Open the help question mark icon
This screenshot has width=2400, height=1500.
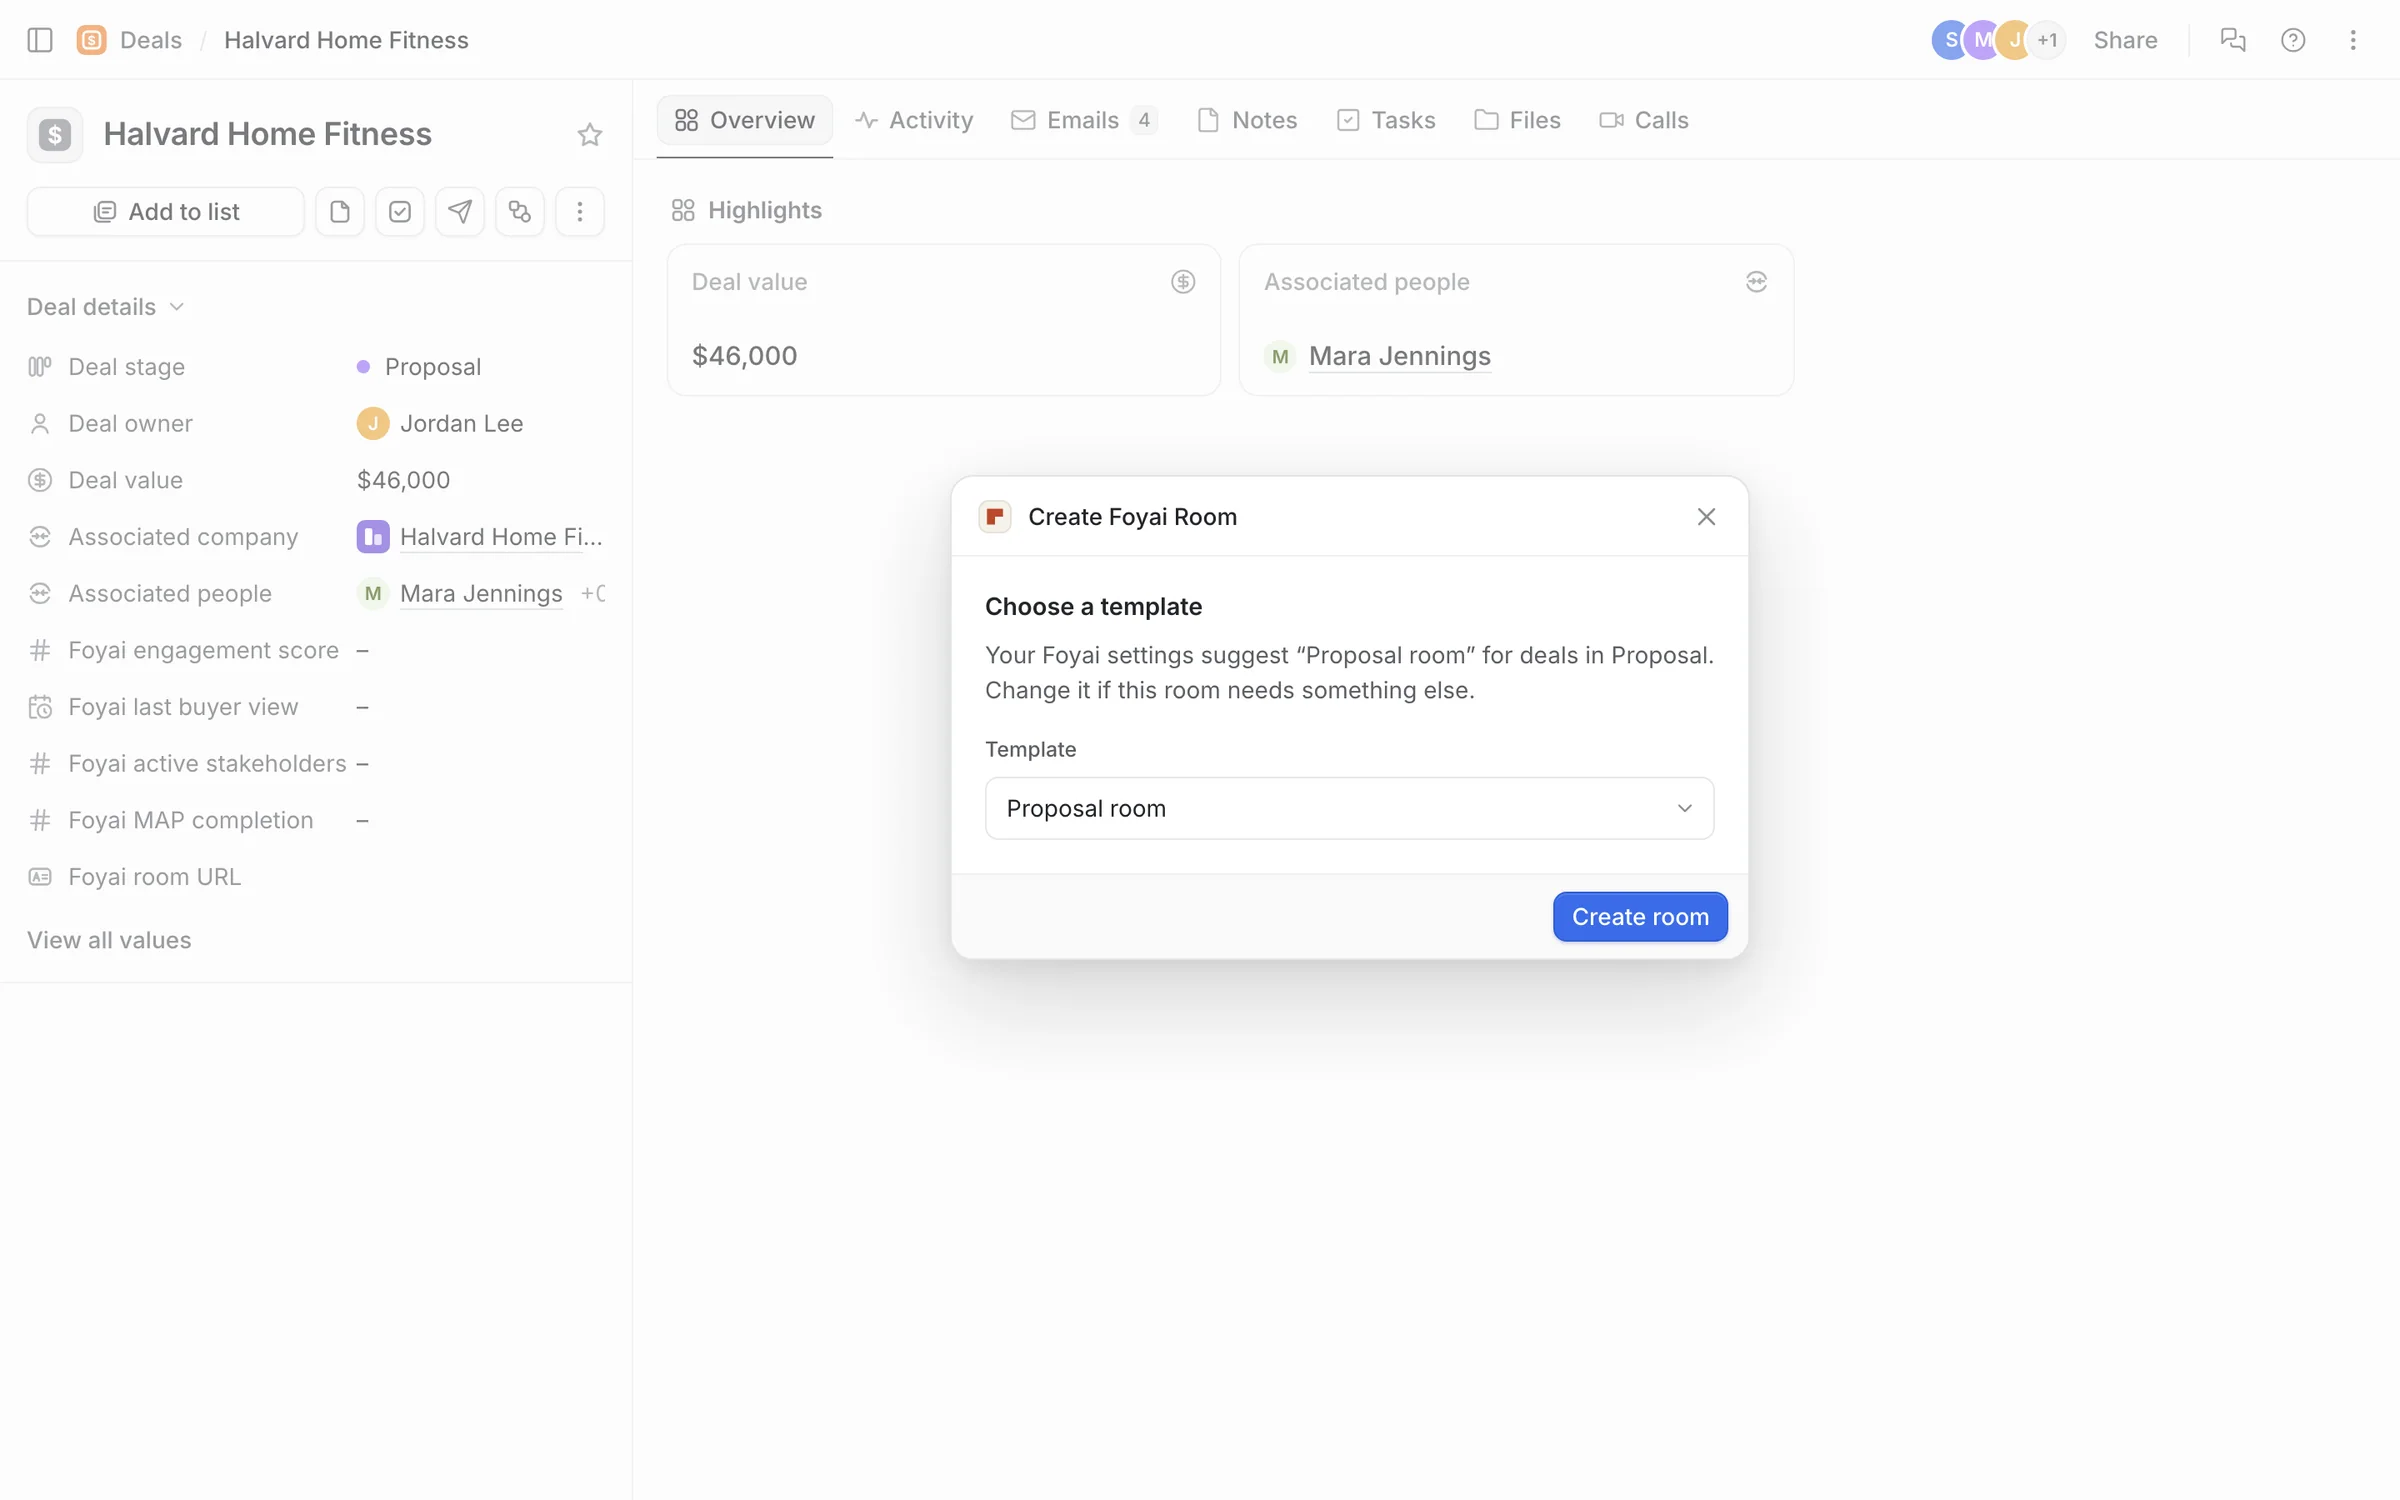click(2293, 40)
